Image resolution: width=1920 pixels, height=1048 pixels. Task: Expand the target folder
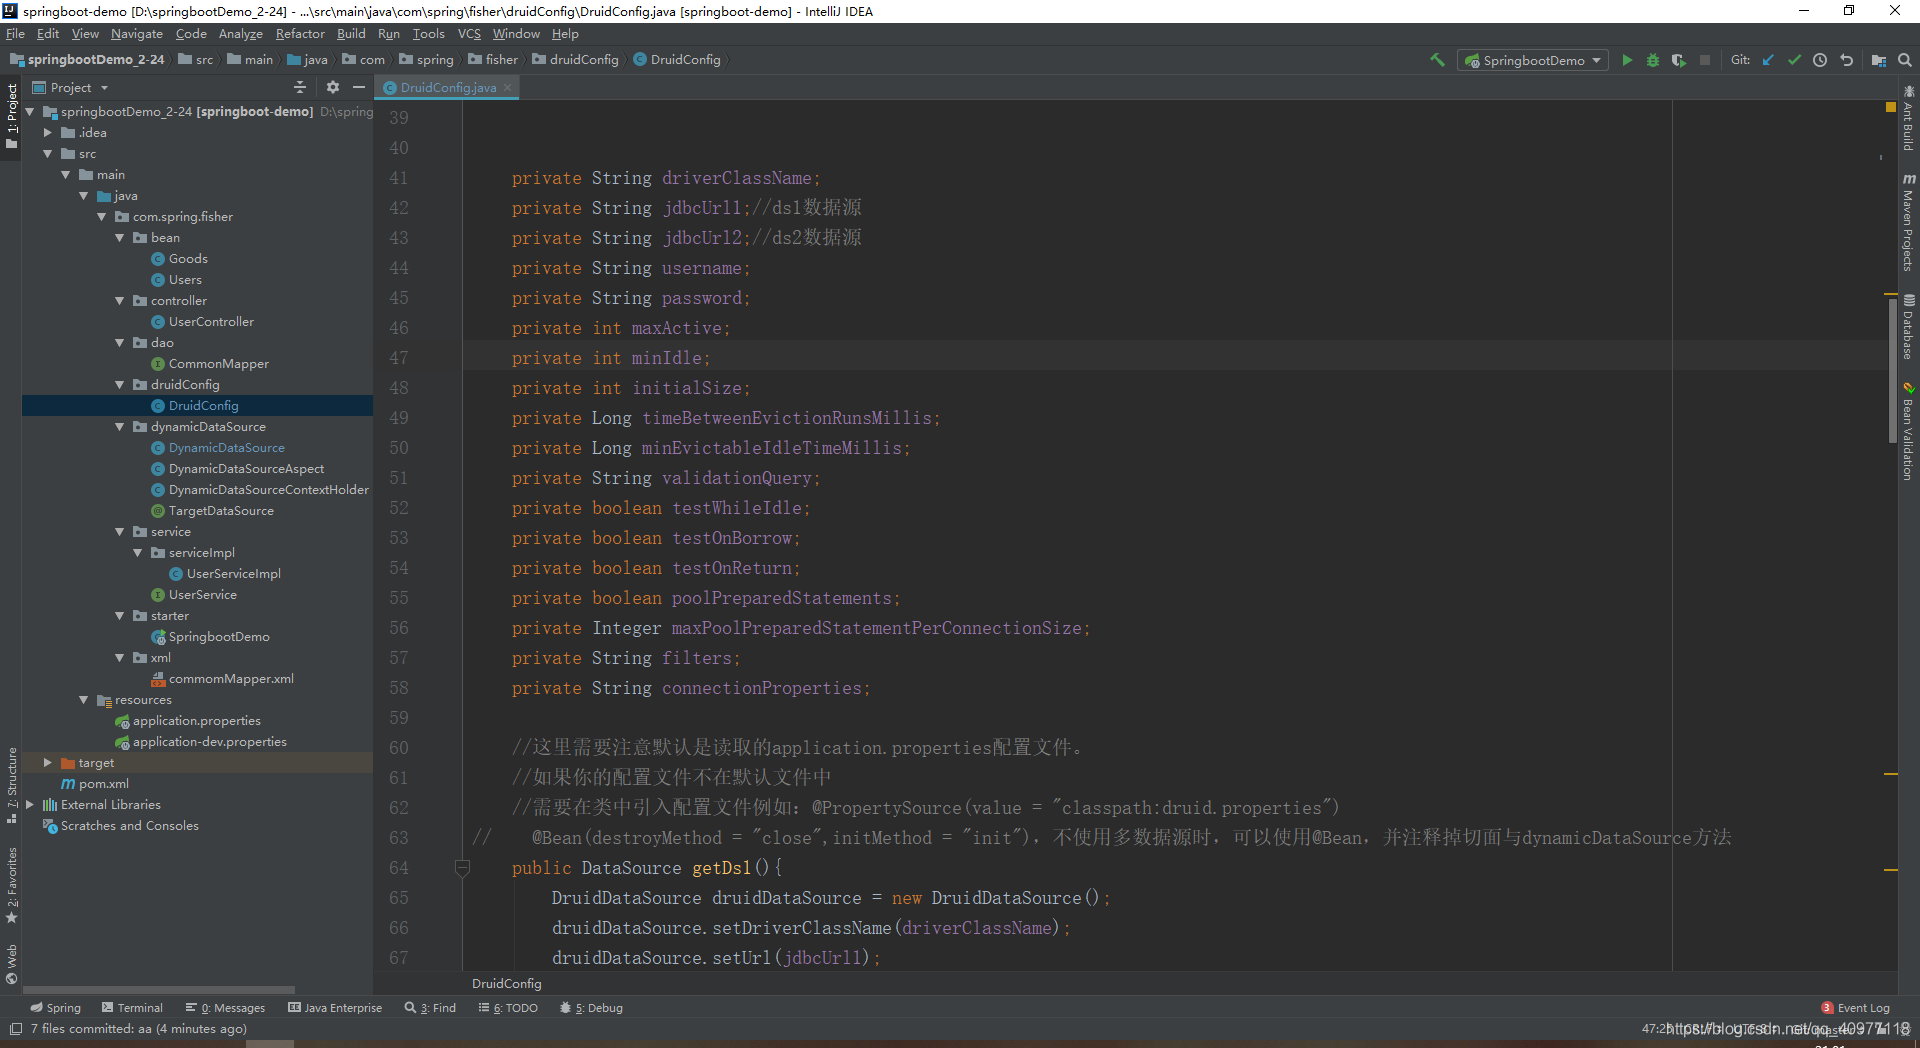click(x=47, y=762)
